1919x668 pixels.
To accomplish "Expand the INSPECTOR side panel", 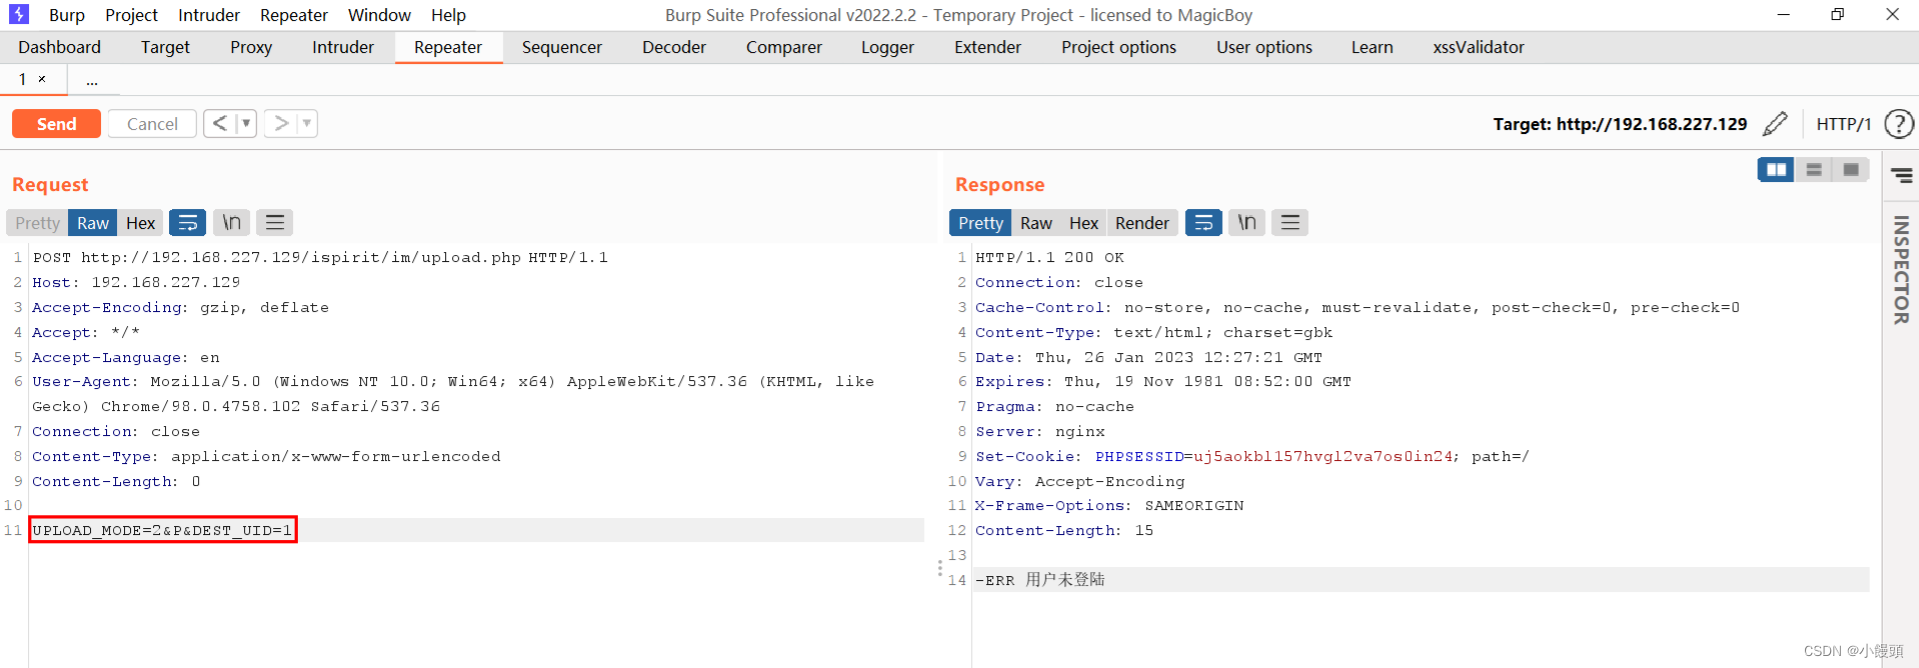I will coord(1901,270).
